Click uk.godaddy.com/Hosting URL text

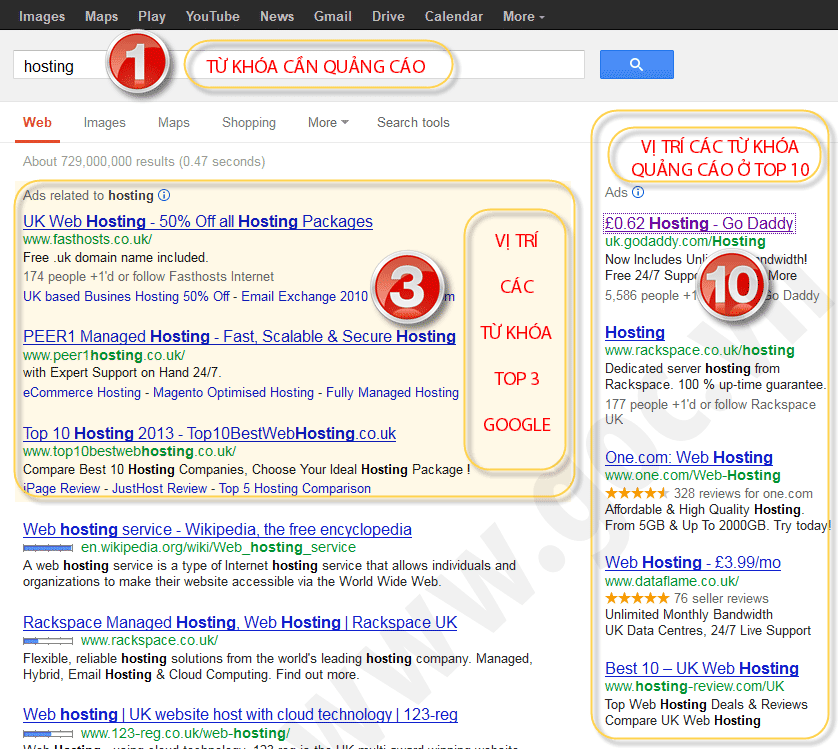click(x=685, y=242)
